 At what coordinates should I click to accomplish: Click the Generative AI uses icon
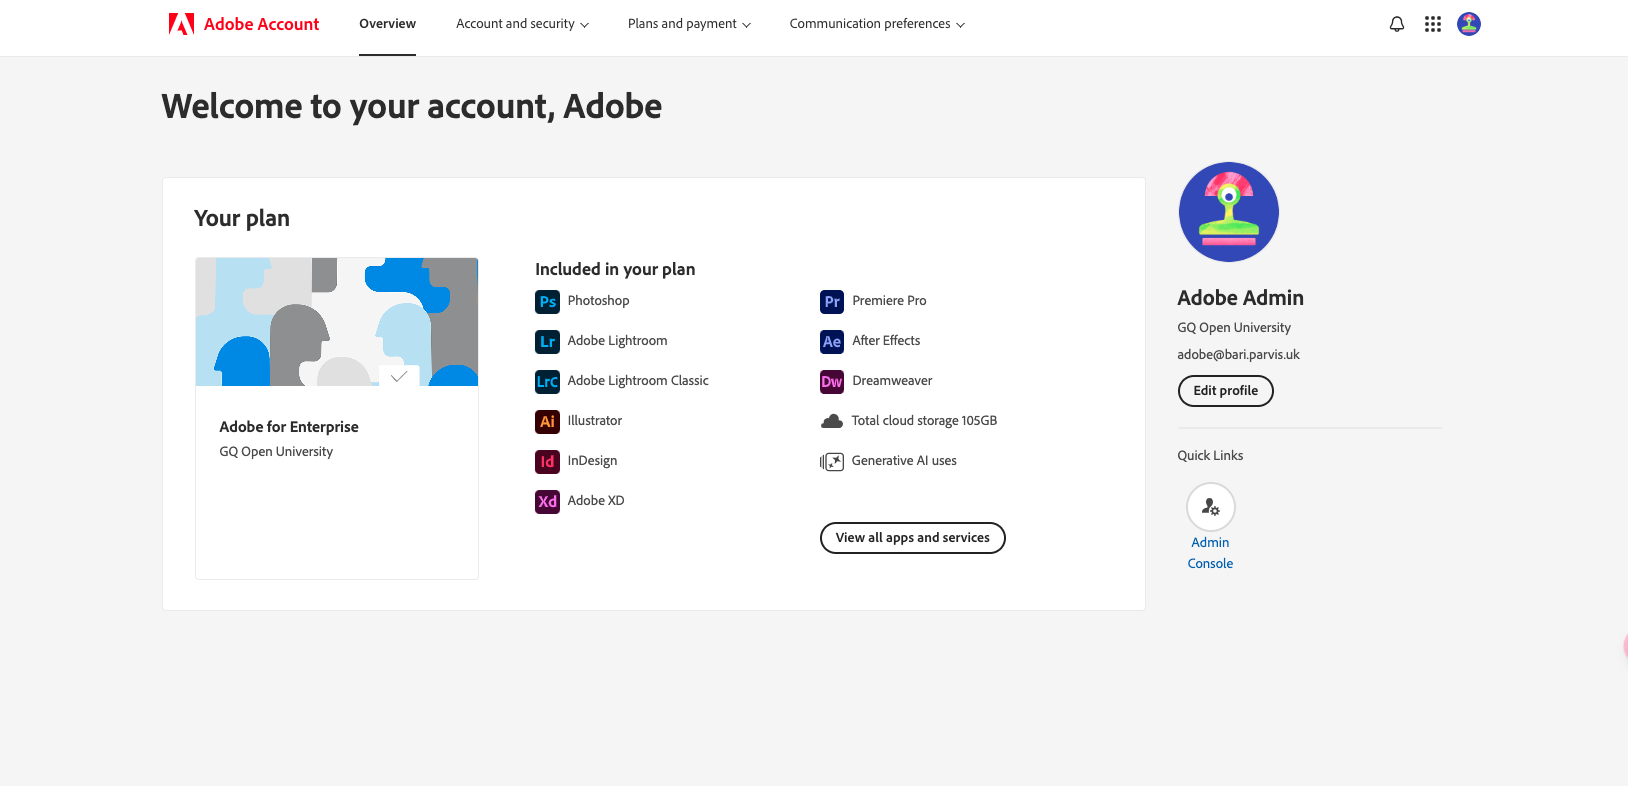832,461
